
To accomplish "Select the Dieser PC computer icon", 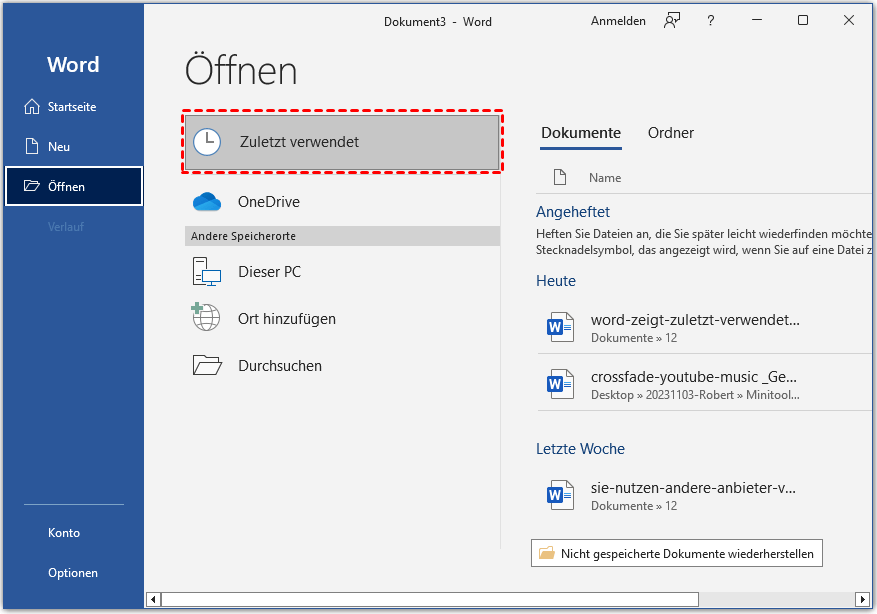I will (x=206, y=272).
